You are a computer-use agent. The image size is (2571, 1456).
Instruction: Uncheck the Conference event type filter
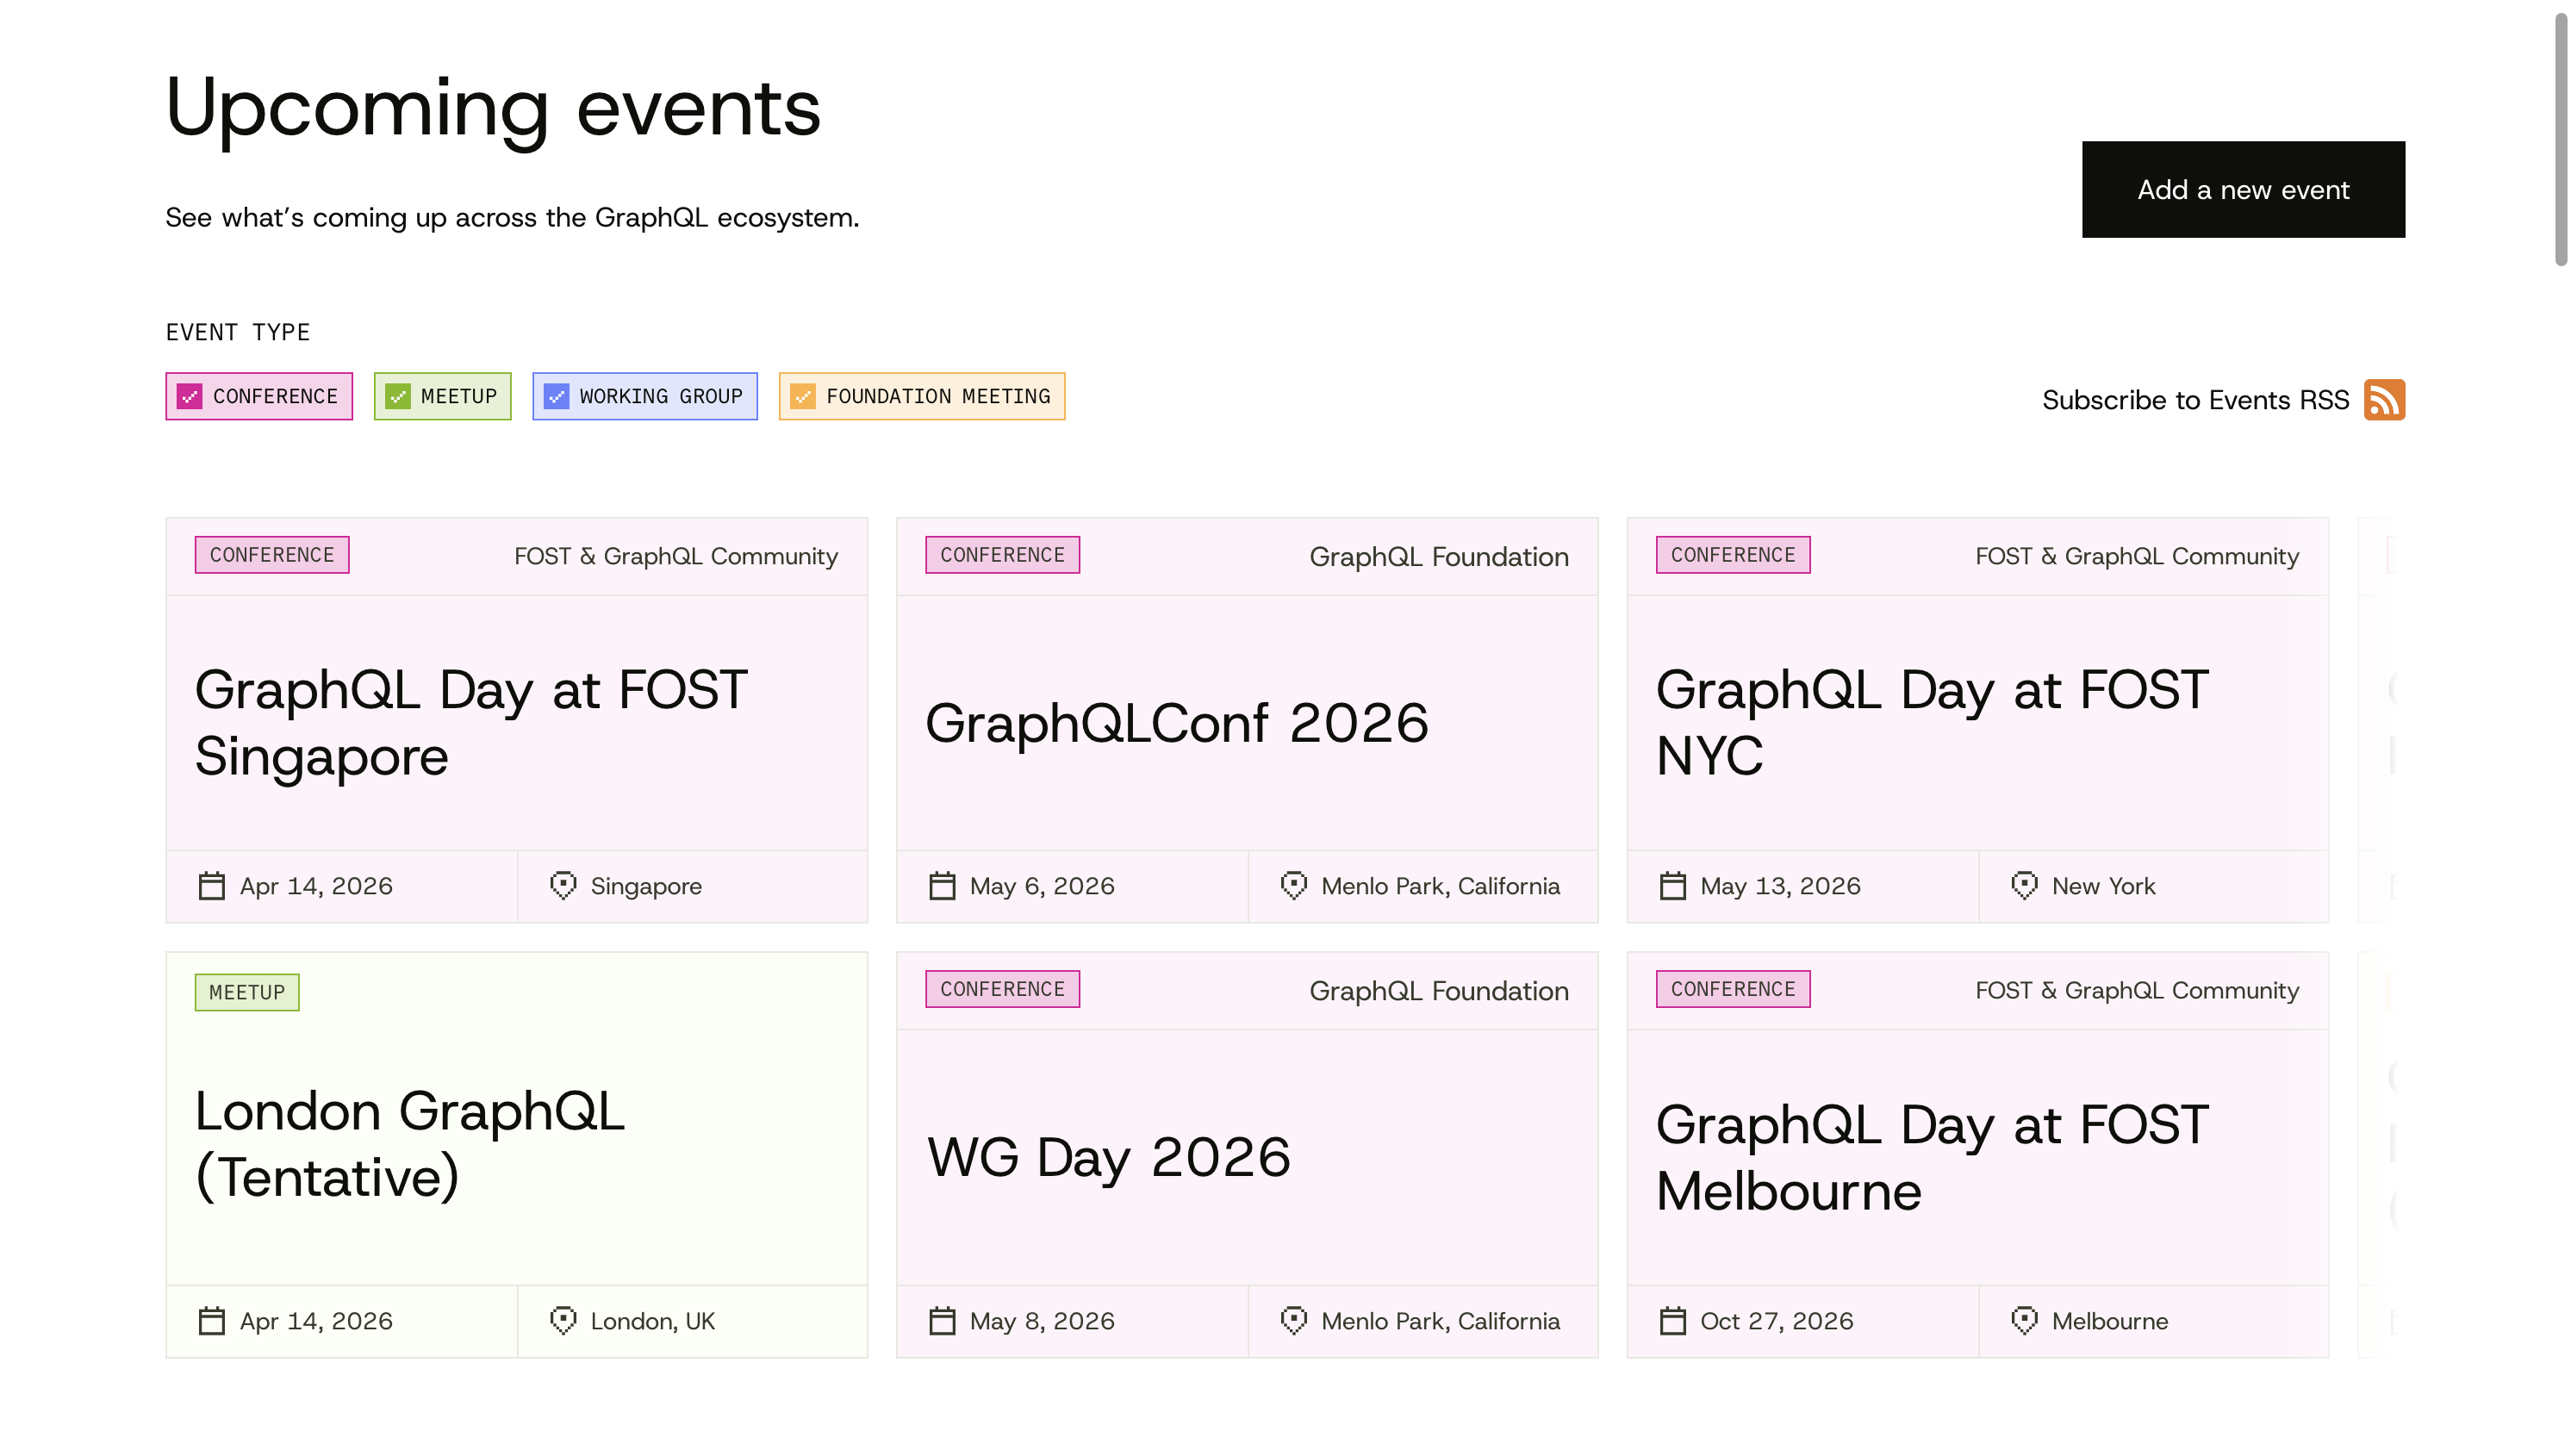[190, 397]
